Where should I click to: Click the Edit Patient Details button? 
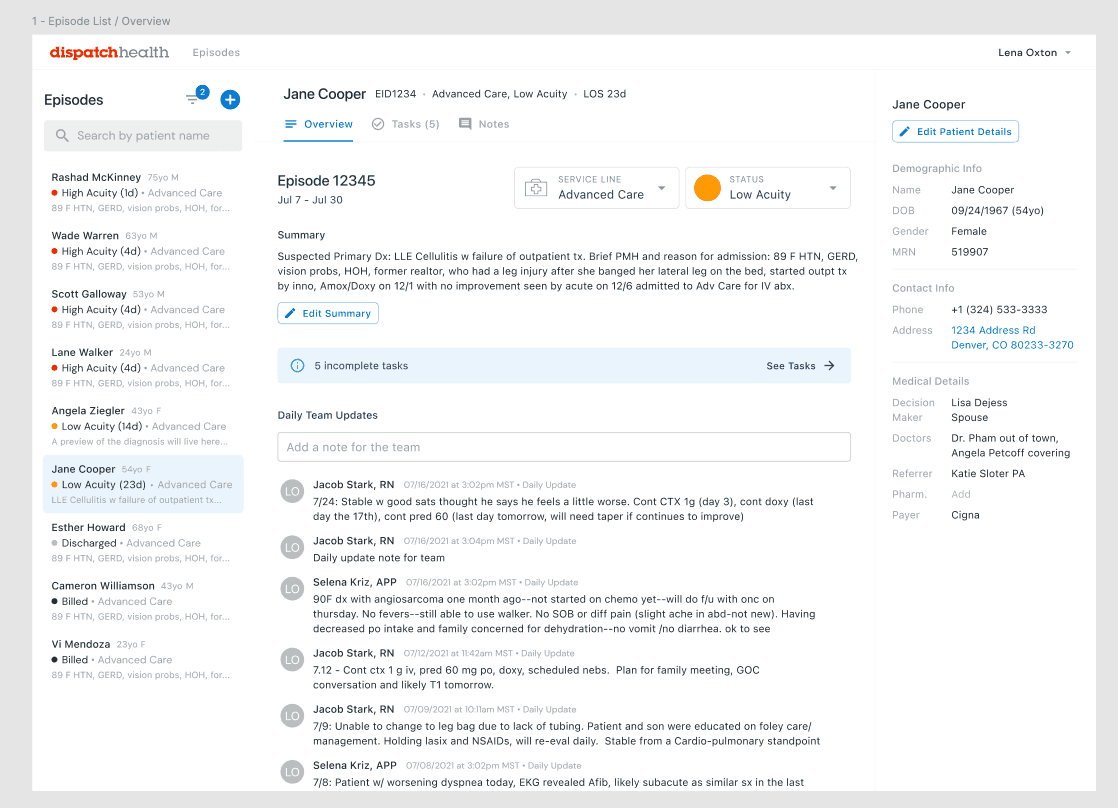tap(955, 131)
